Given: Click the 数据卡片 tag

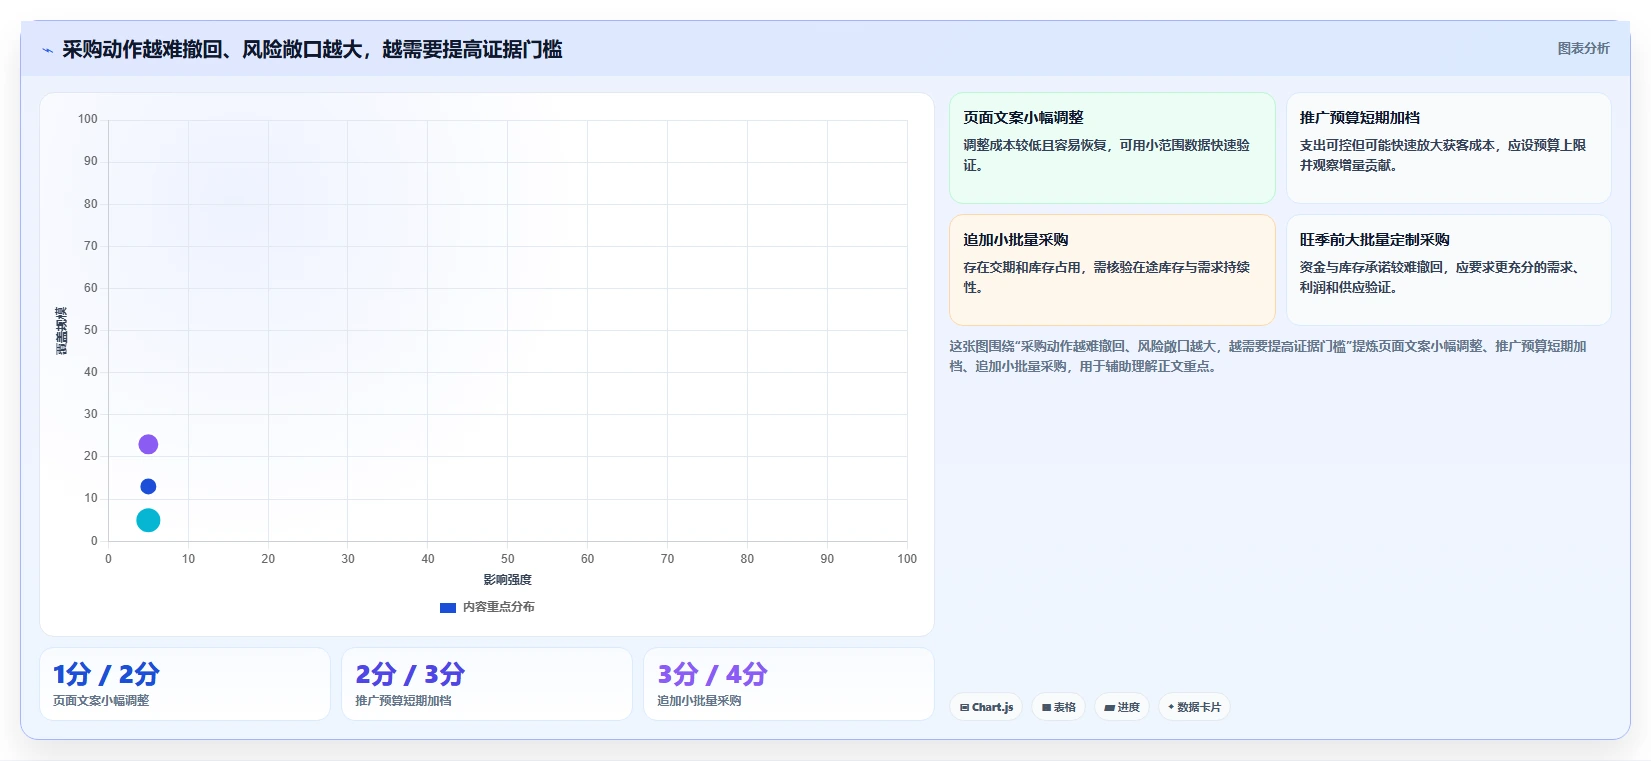Looking at the screenshot, I should tap(1194, 707).
